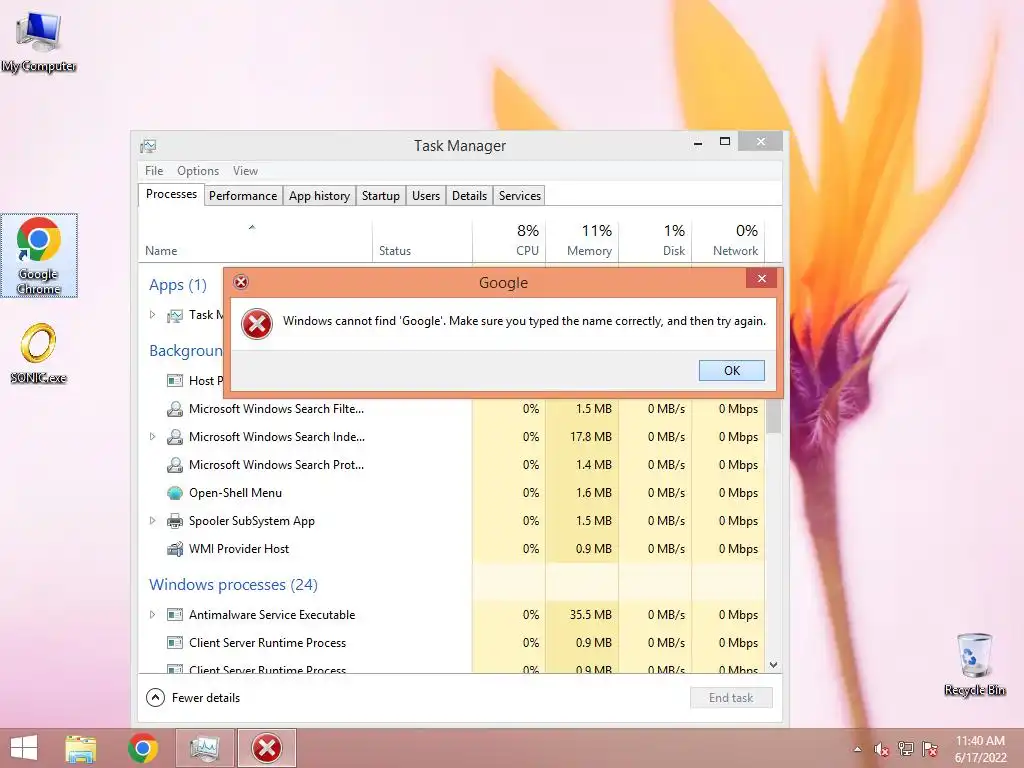Show hidden tray icons arrow
The height and width of the screenshot is (768, 1024).
pyautogui.click(x=857, y=750)
